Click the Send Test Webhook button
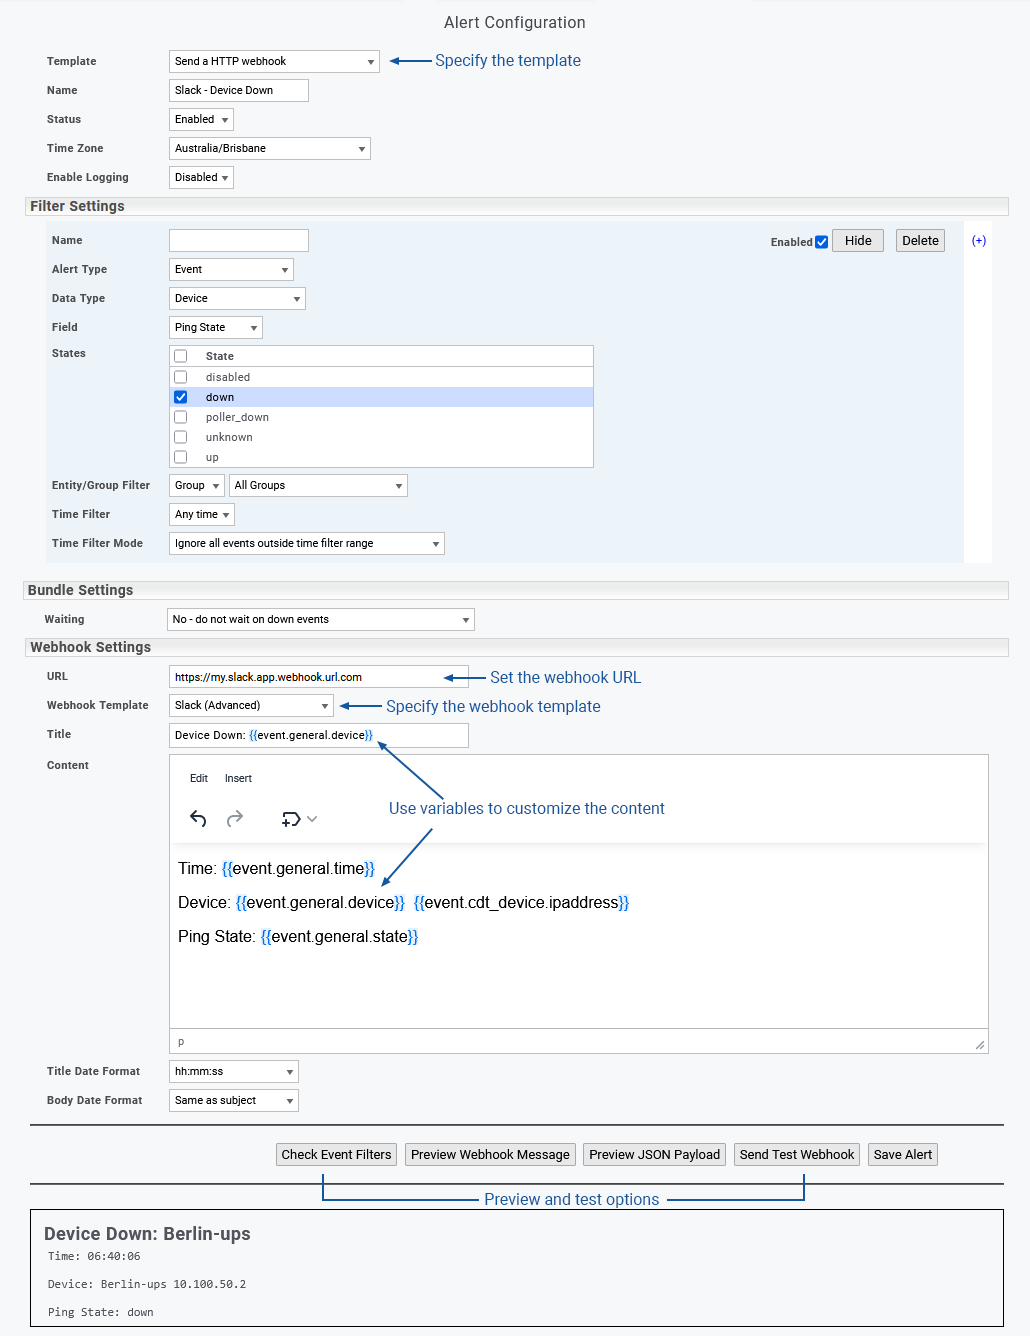Viewport: 1030px width, 1336px height. pyautogui.click(x=797, y=1155)
